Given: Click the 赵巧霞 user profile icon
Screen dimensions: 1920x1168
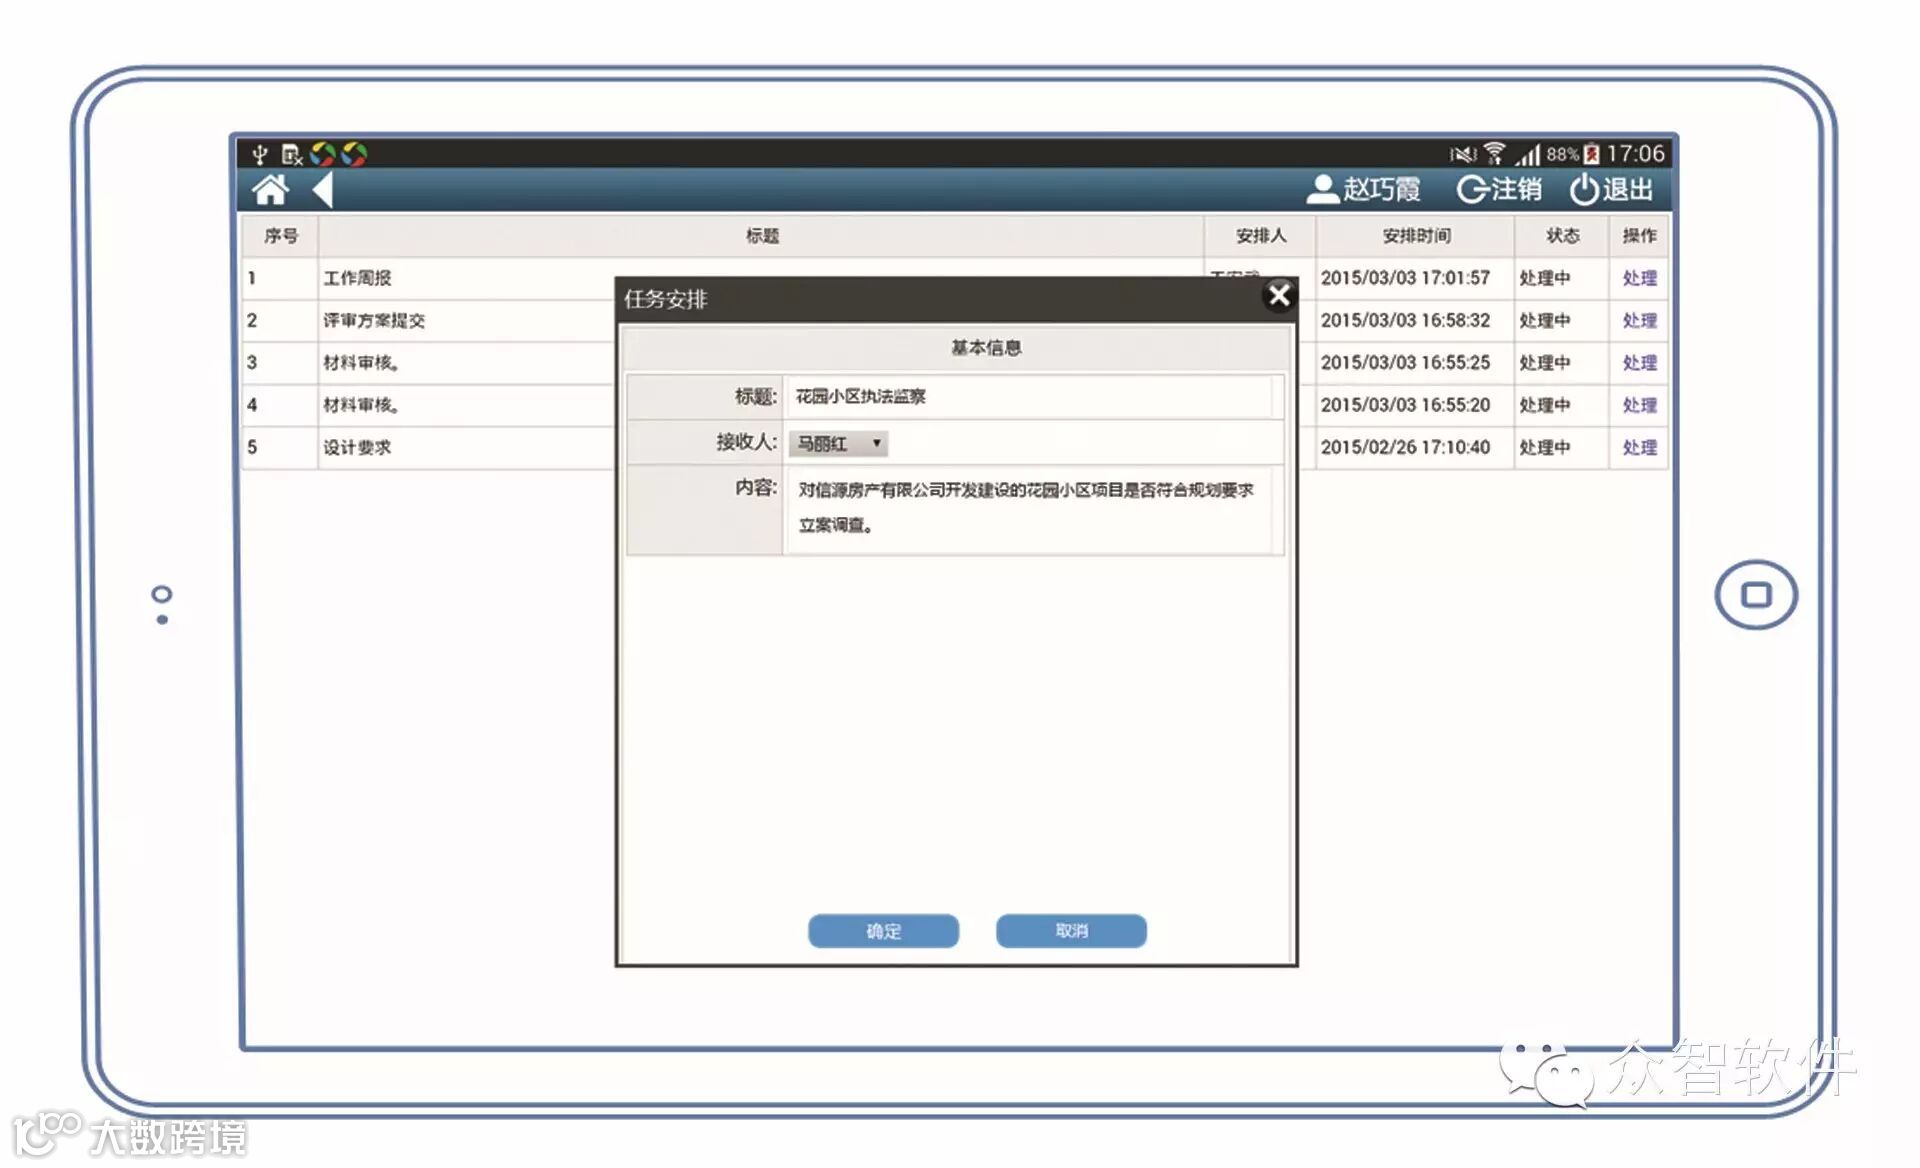Looking at the screenshot, I should click(x=1322, y=189).
